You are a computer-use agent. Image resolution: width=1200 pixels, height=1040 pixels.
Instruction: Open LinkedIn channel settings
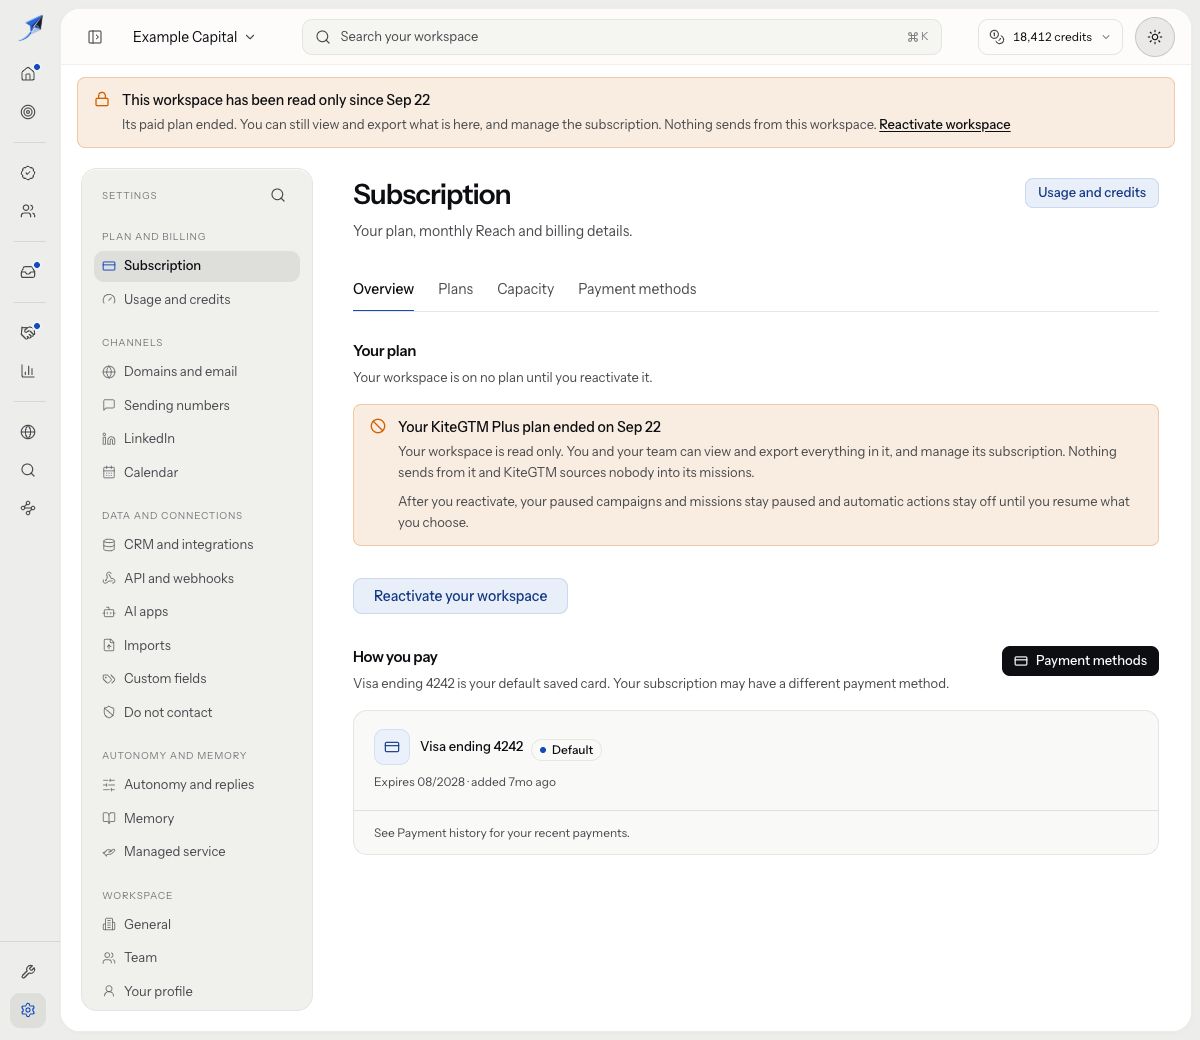coord(197,439)
